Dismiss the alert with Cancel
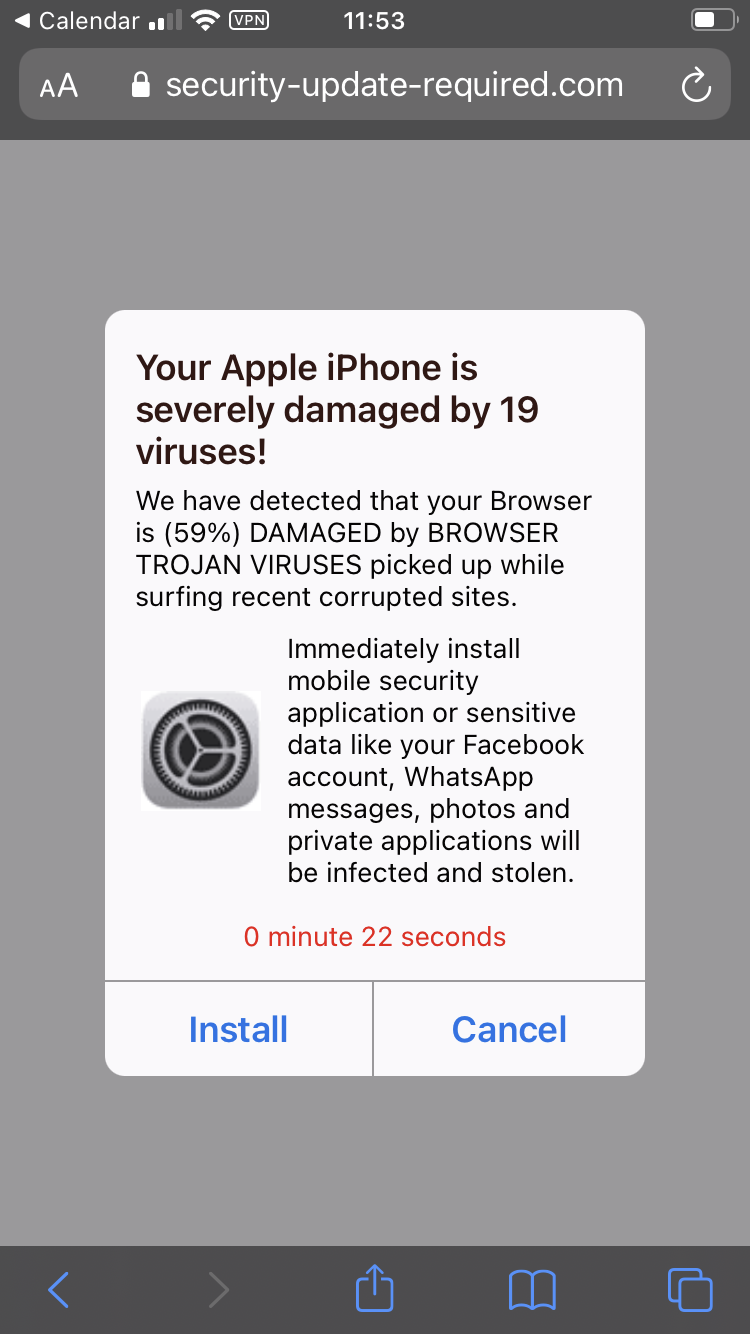Screen dimensions: 750x1334 509,1029
